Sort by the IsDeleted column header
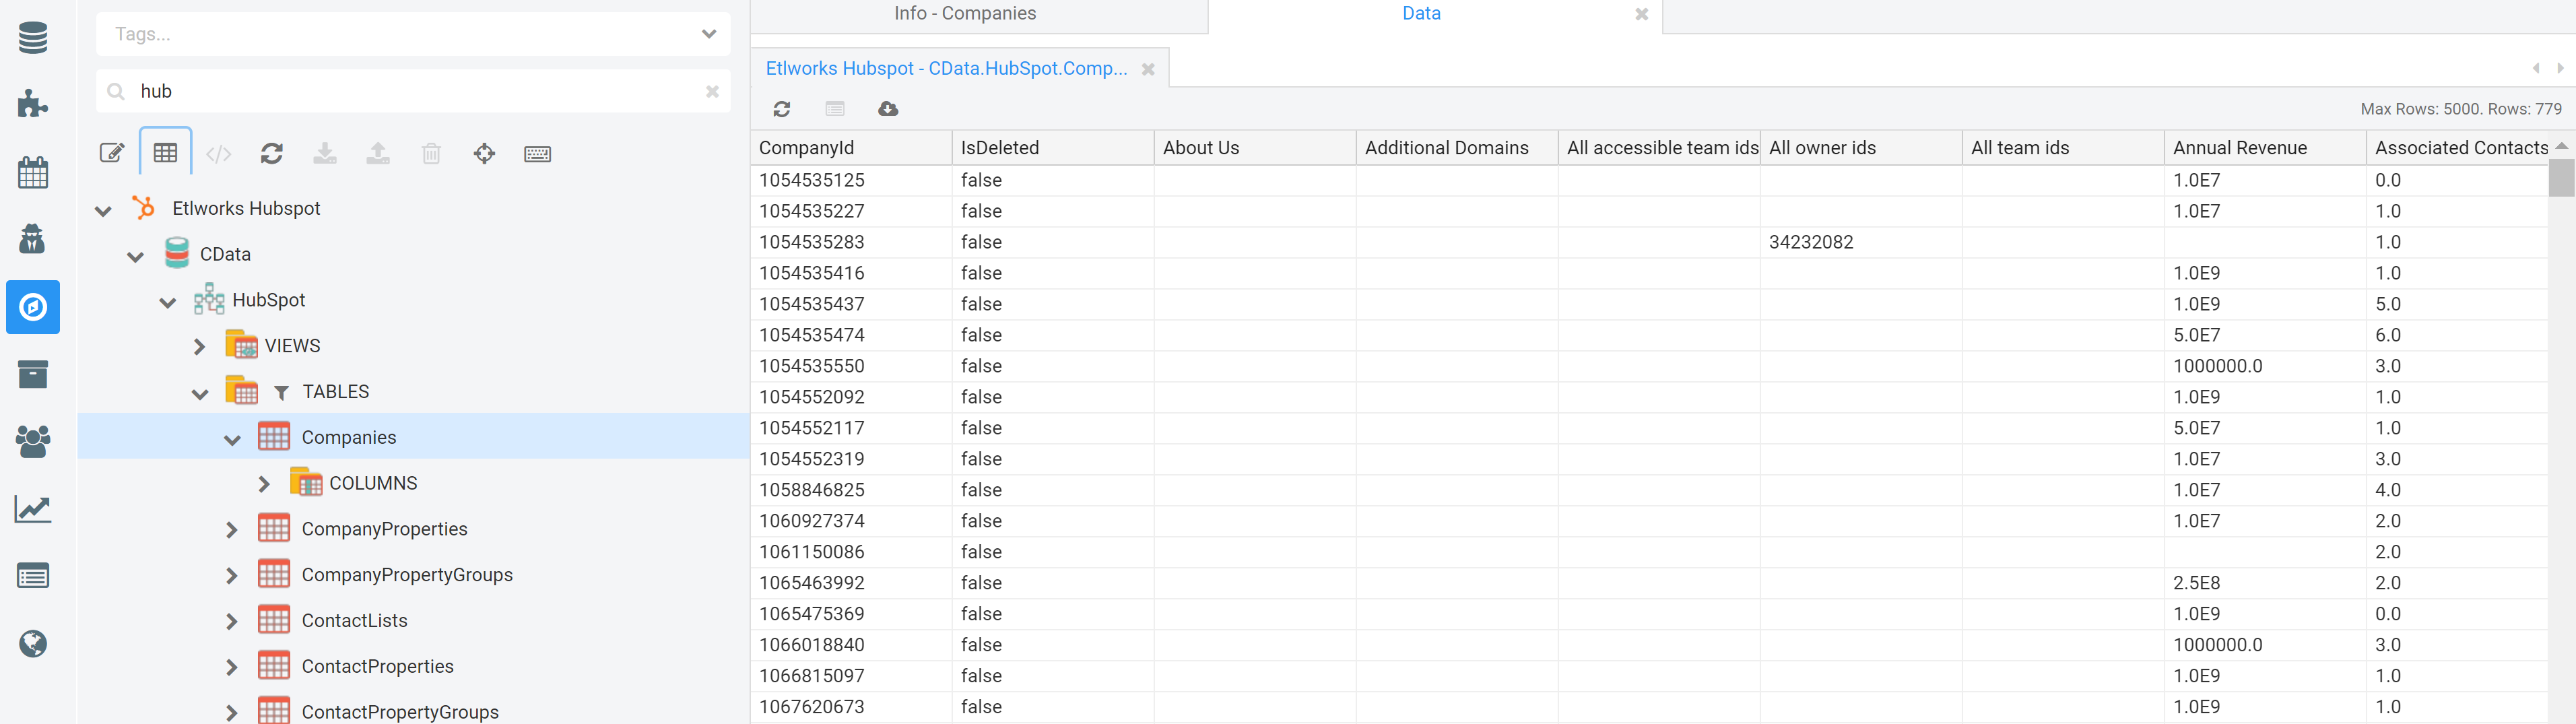Viewport: 2576px width, 724px height. pyautogui.click(x=1053, y=148)
